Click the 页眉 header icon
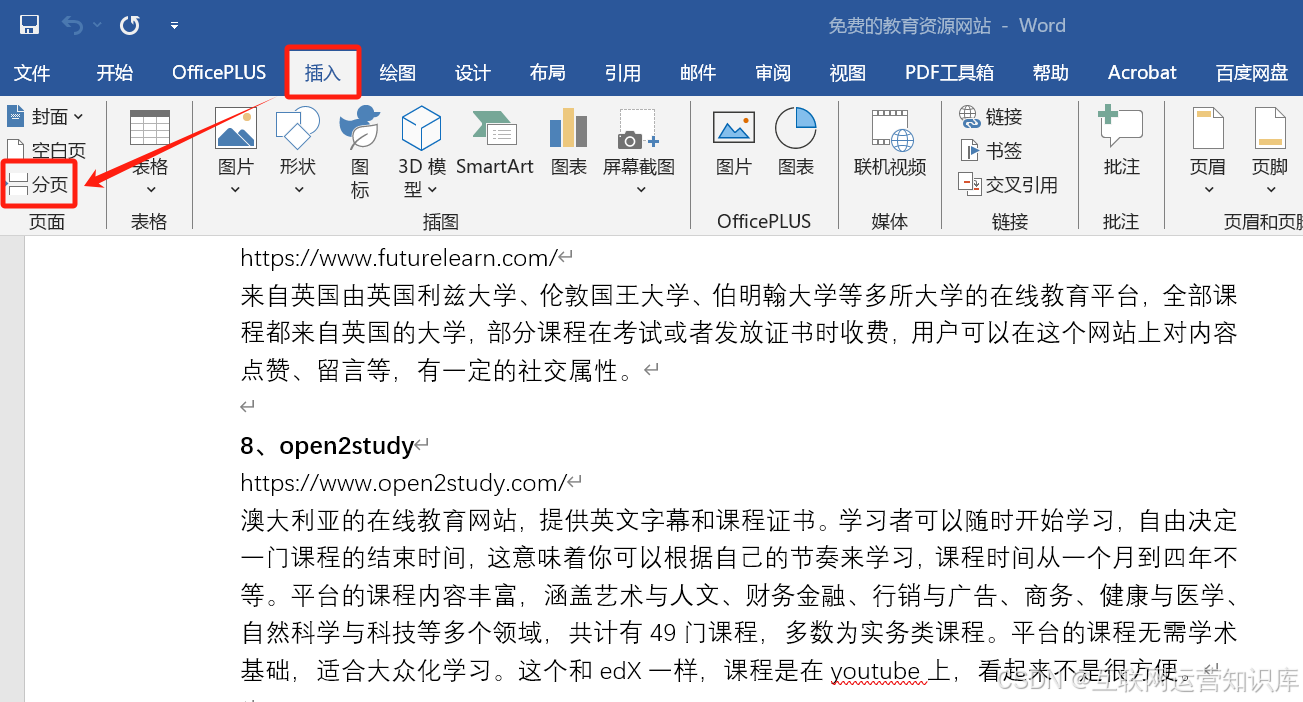The height and width of the screenshot is (702, 1303). point(1208,129)
